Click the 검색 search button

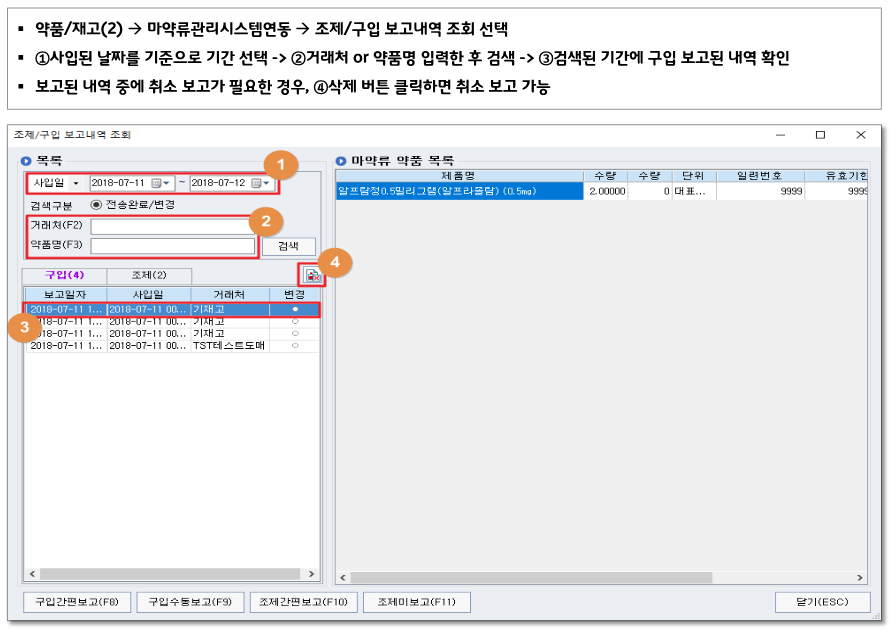coord(288,246)
